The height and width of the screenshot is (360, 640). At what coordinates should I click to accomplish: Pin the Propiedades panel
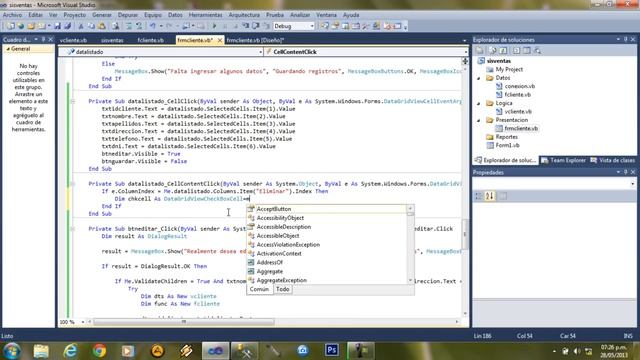[625, 172]
